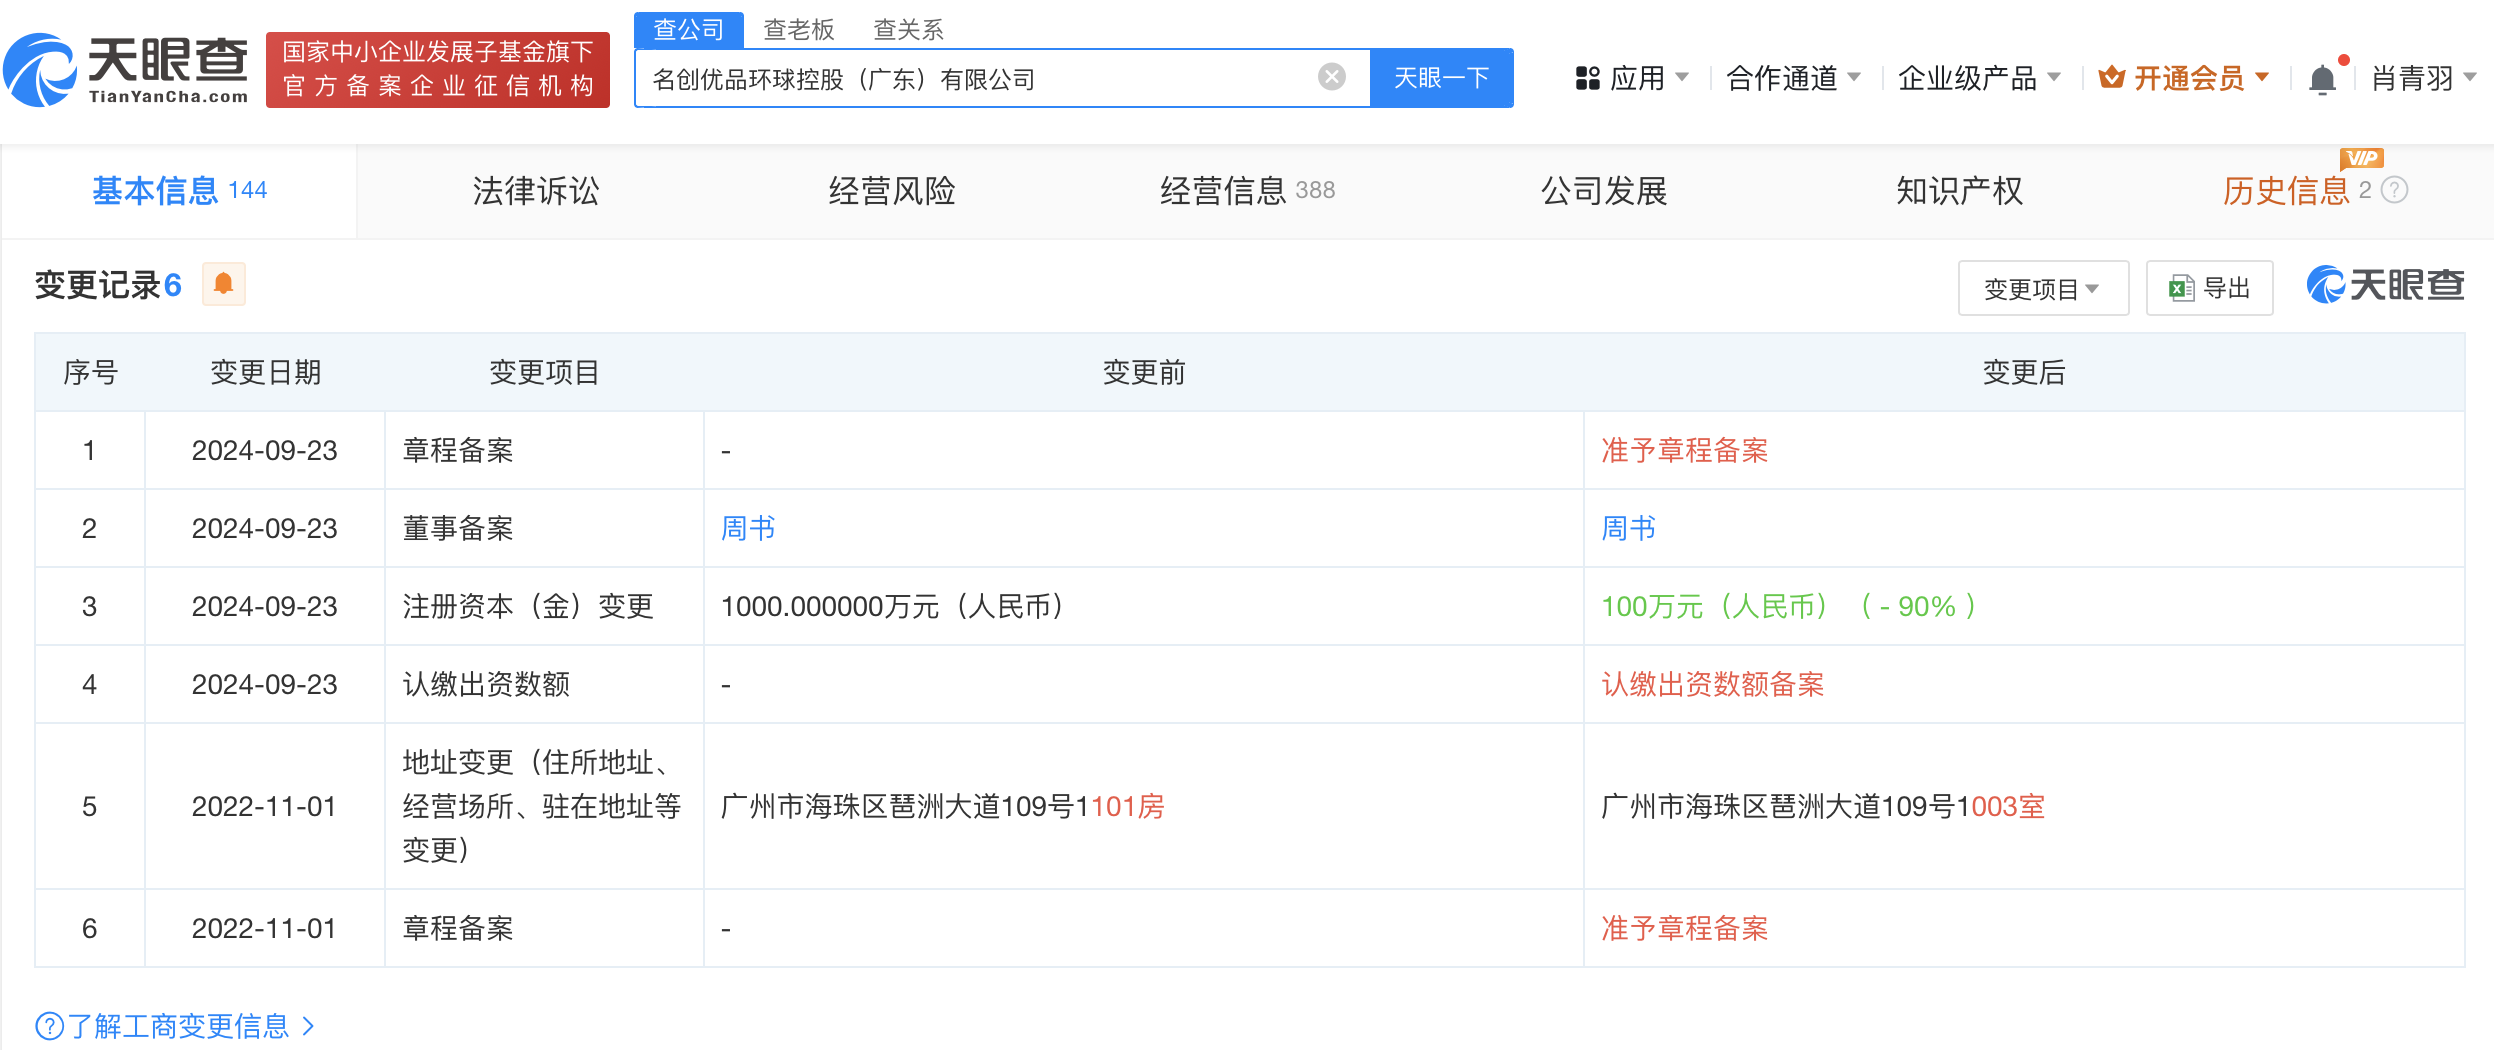Click the 天眼一下 search button

click(x=1441, y=78)
